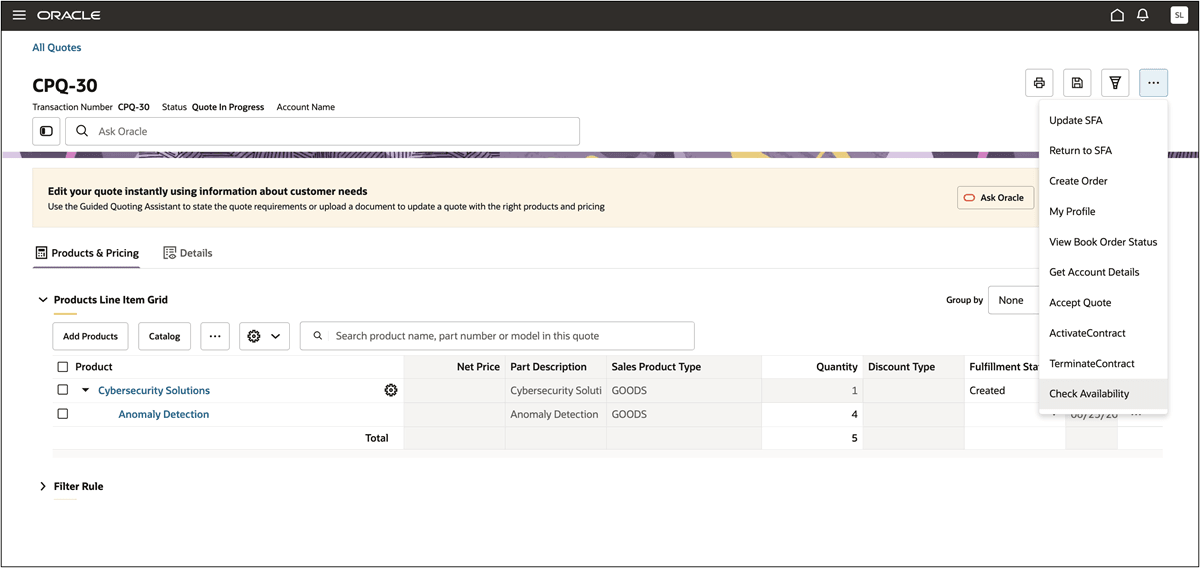Toggle the side panel icon beside Ask Oracle
The height and width of the screenshot is (568, 1200).
pos(46,131)
